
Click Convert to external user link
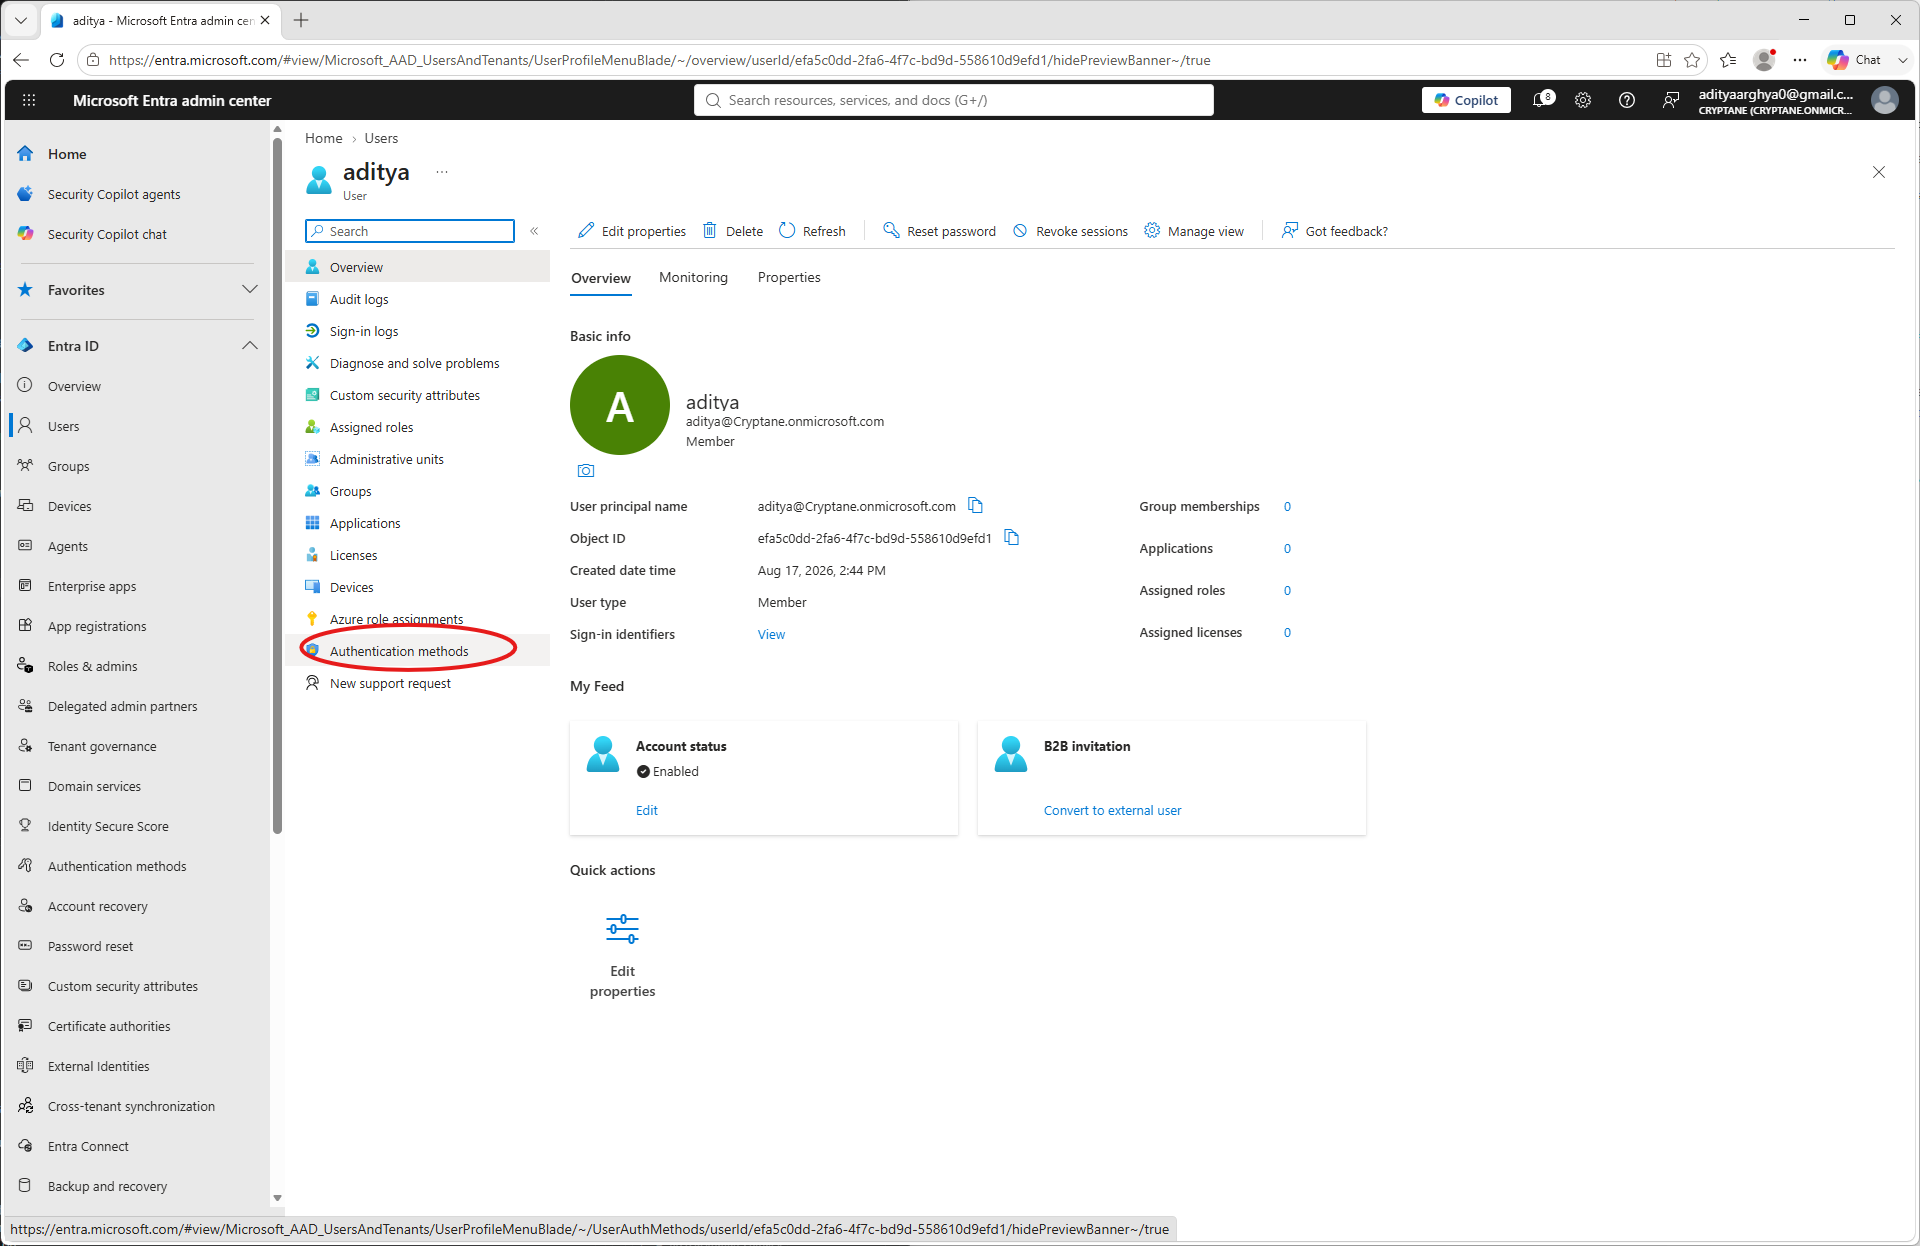click(x=1112, y=810)
